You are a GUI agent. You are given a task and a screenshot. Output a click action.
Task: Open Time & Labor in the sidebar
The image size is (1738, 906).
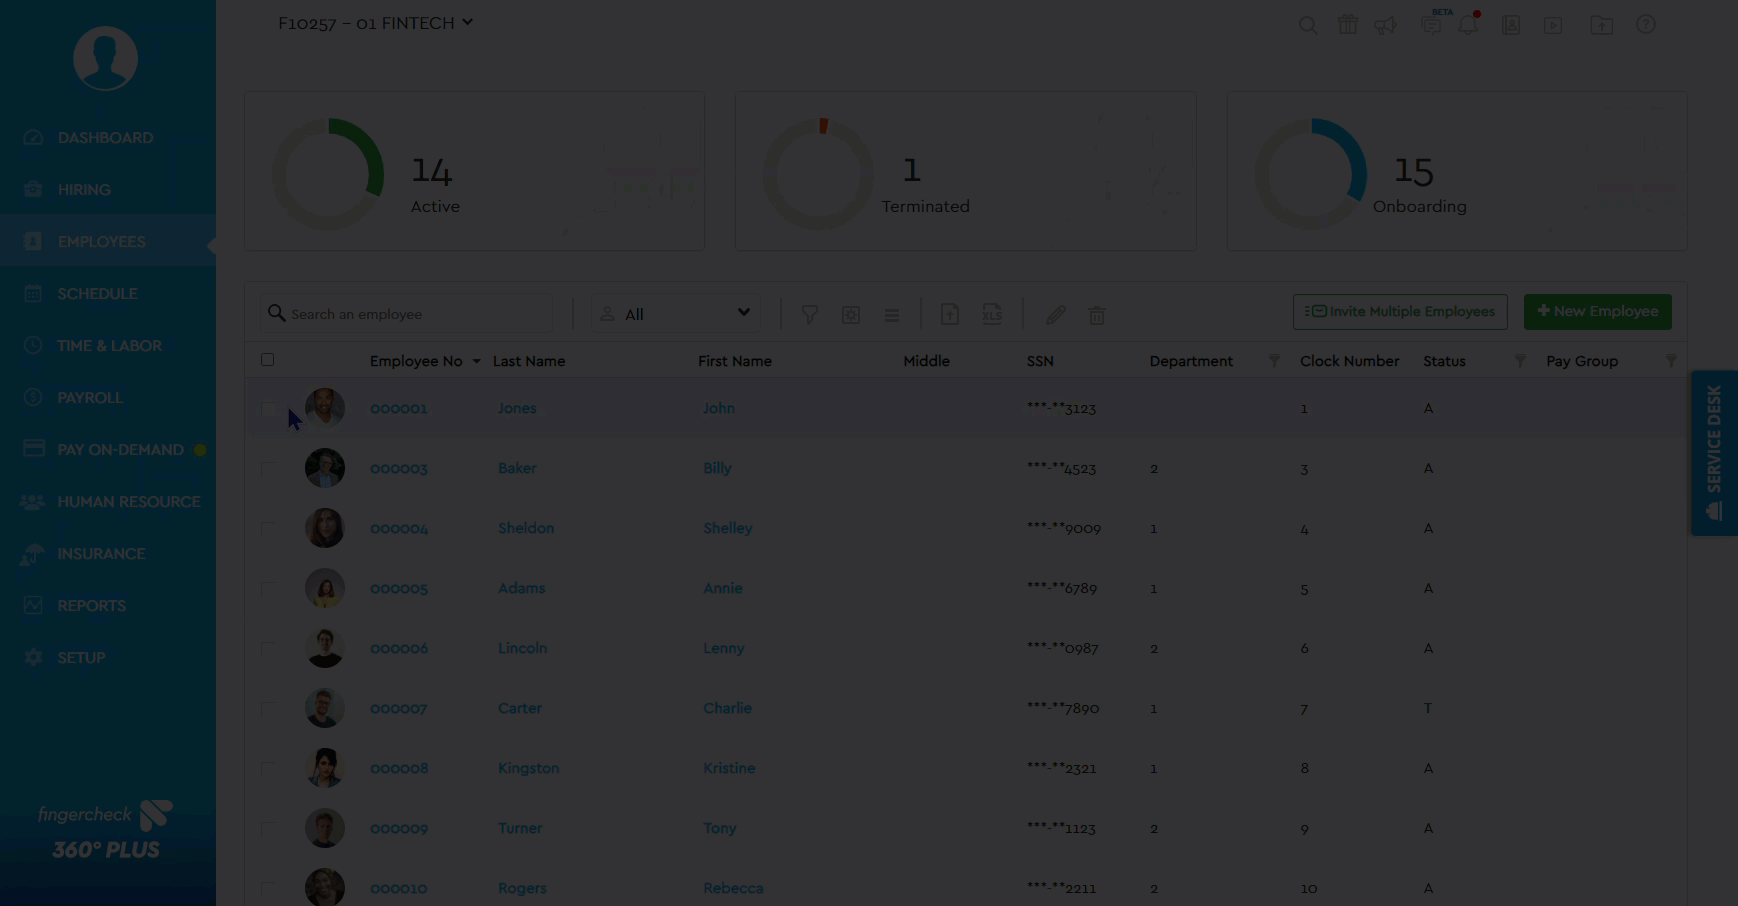[109, 346]
